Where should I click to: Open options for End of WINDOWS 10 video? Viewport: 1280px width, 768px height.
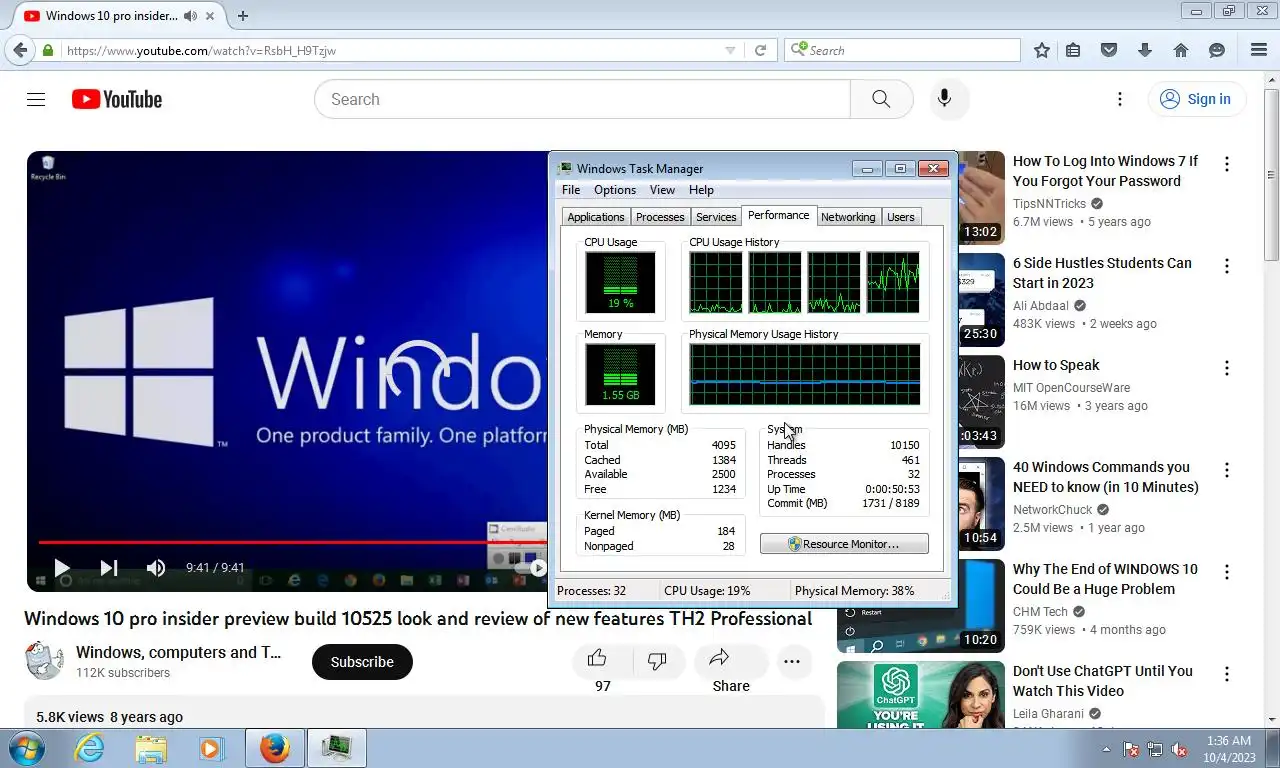pos(1227,572)
